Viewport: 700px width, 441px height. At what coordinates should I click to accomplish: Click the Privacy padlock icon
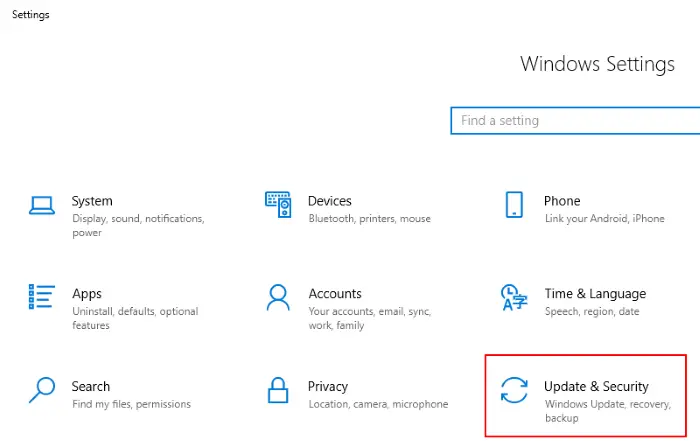coord(278,390)
